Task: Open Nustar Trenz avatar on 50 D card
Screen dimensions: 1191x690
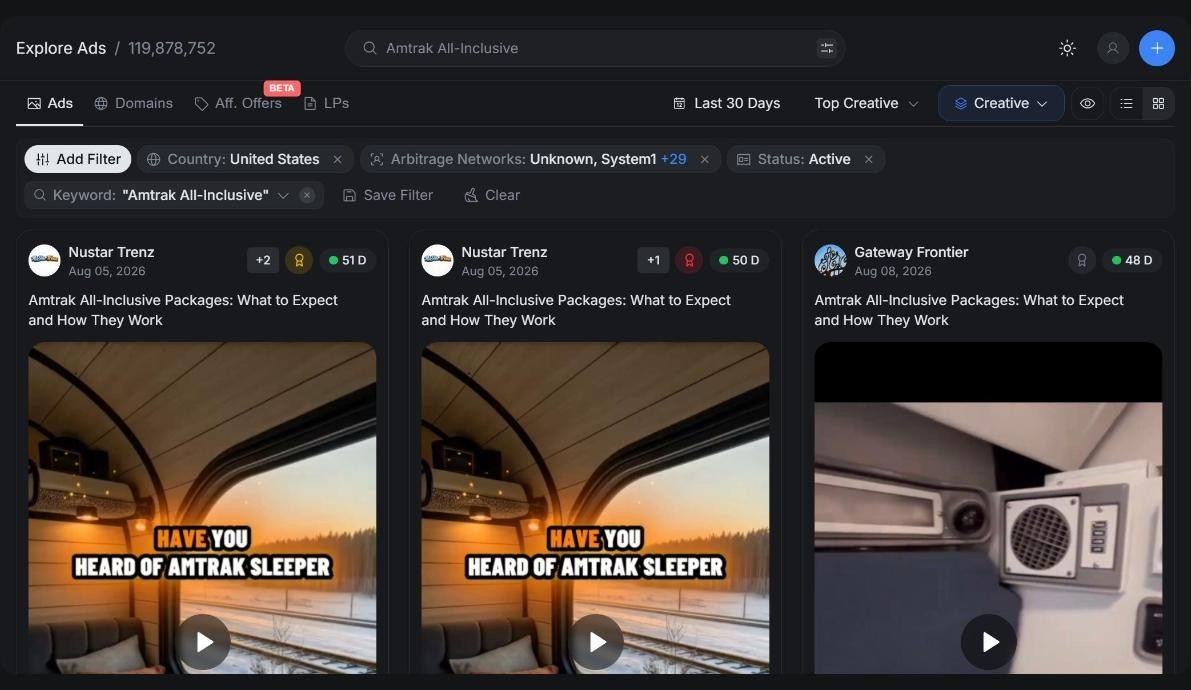Action: click(438, 260)
